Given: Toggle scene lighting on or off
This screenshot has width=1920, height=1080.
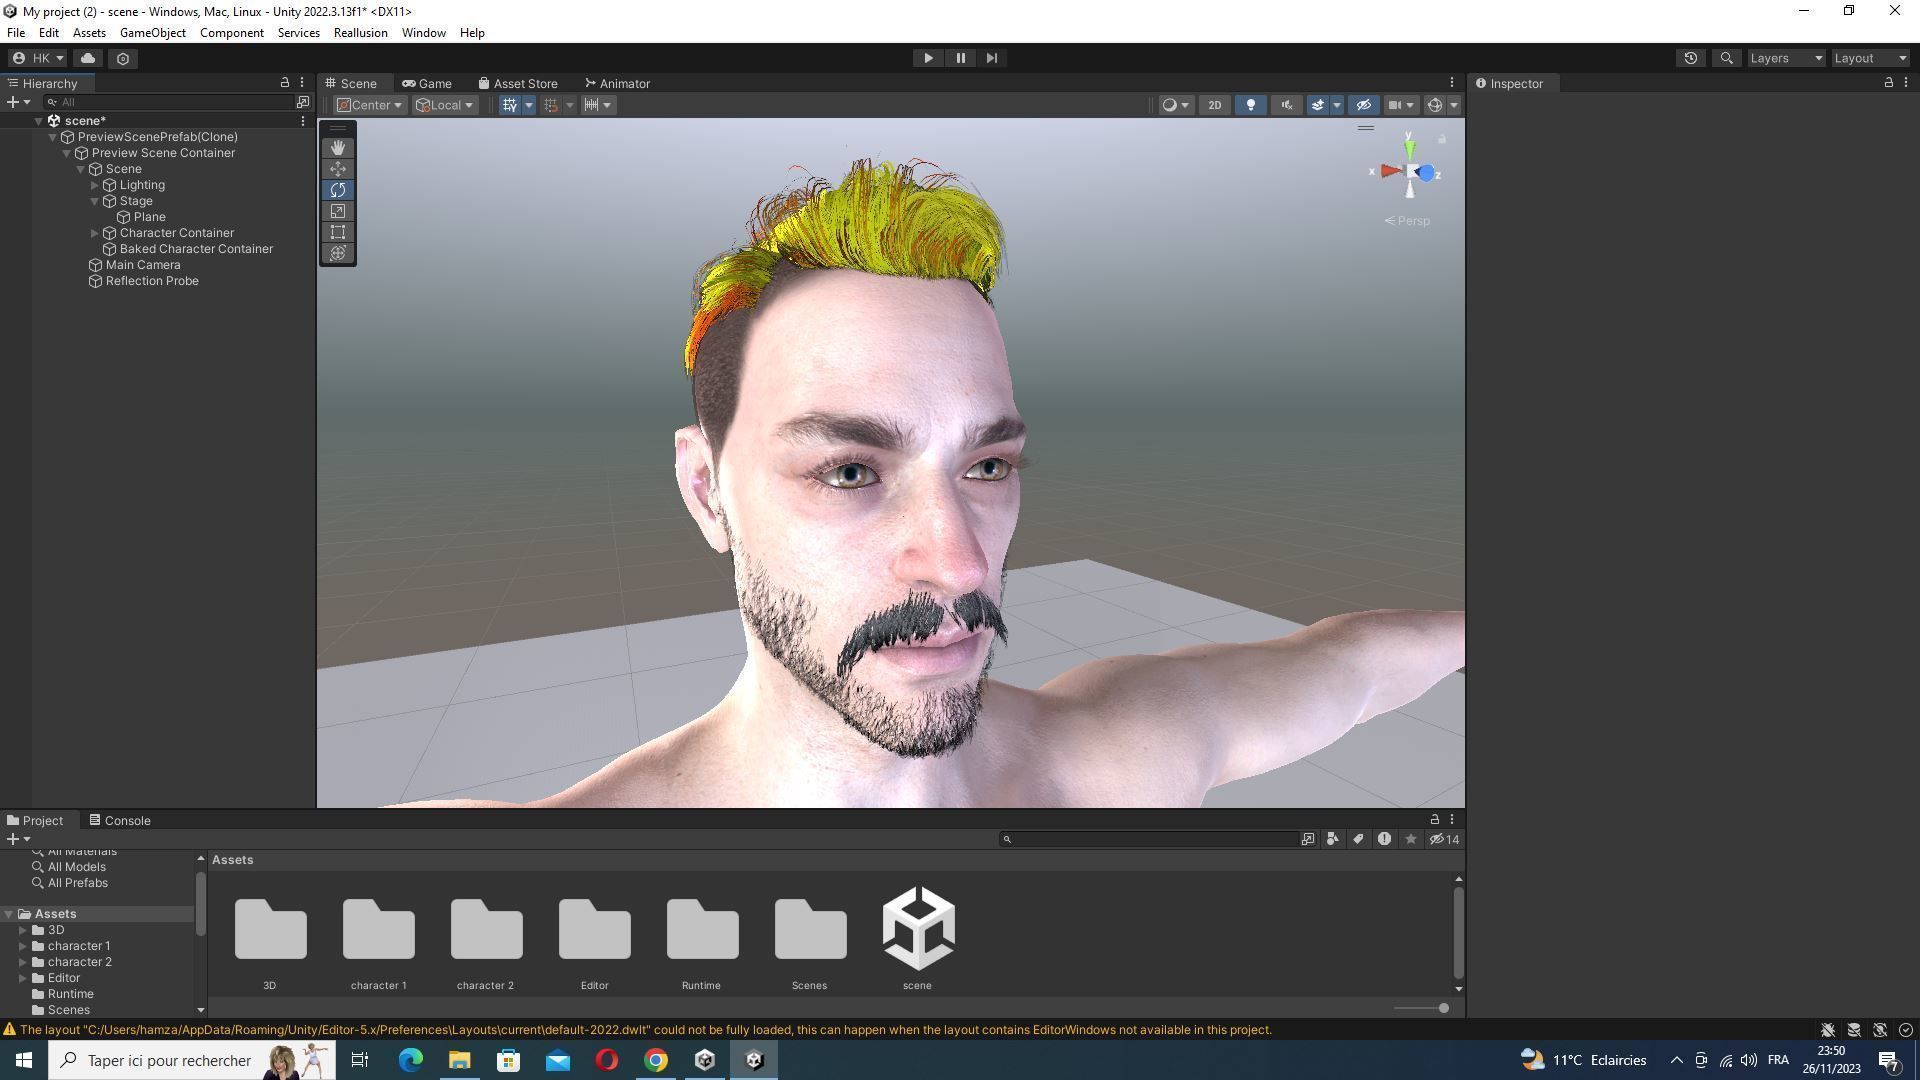Looking at the screenshot, I should pos(1250,105).
